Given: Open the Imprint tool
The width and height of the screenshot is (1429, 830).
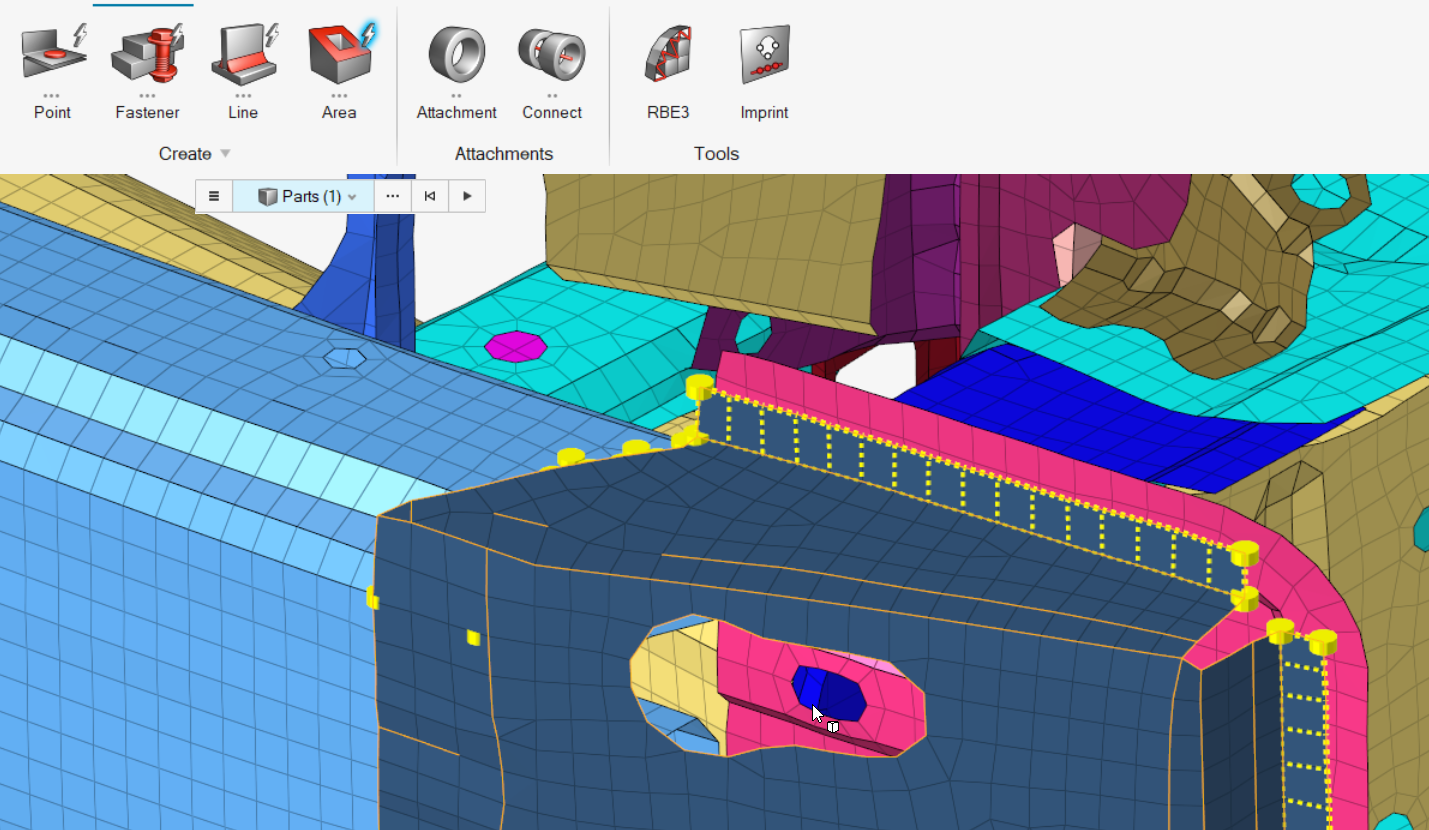Looking at the screenshot, I should point(764,56).
